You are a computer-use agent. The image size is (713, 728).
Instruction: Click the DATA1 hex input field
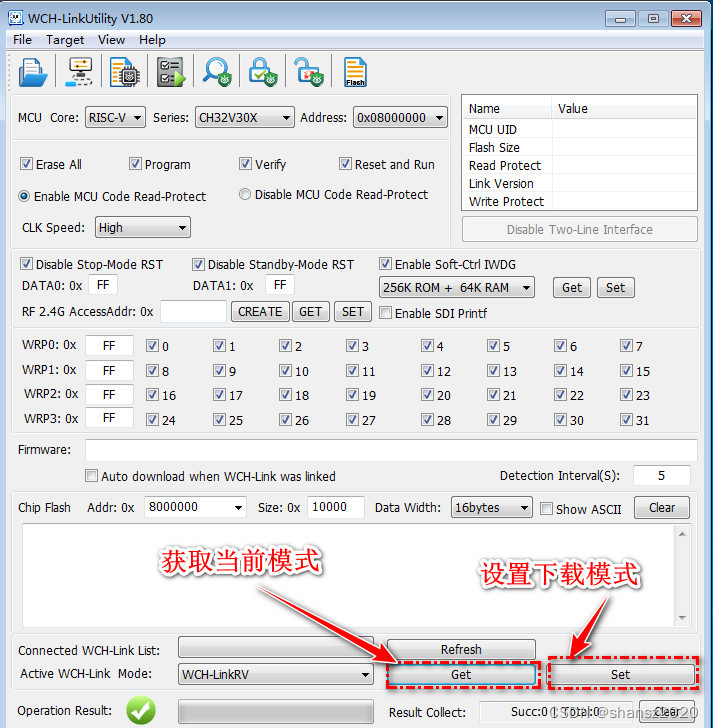coord(279,285)
